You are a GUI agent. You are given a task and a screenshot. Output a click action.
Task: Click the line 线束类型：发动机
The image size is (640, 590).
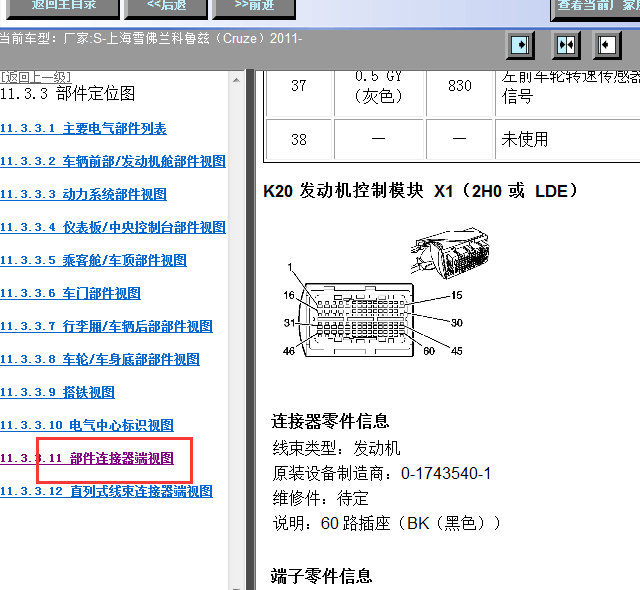tap(336, 448)
